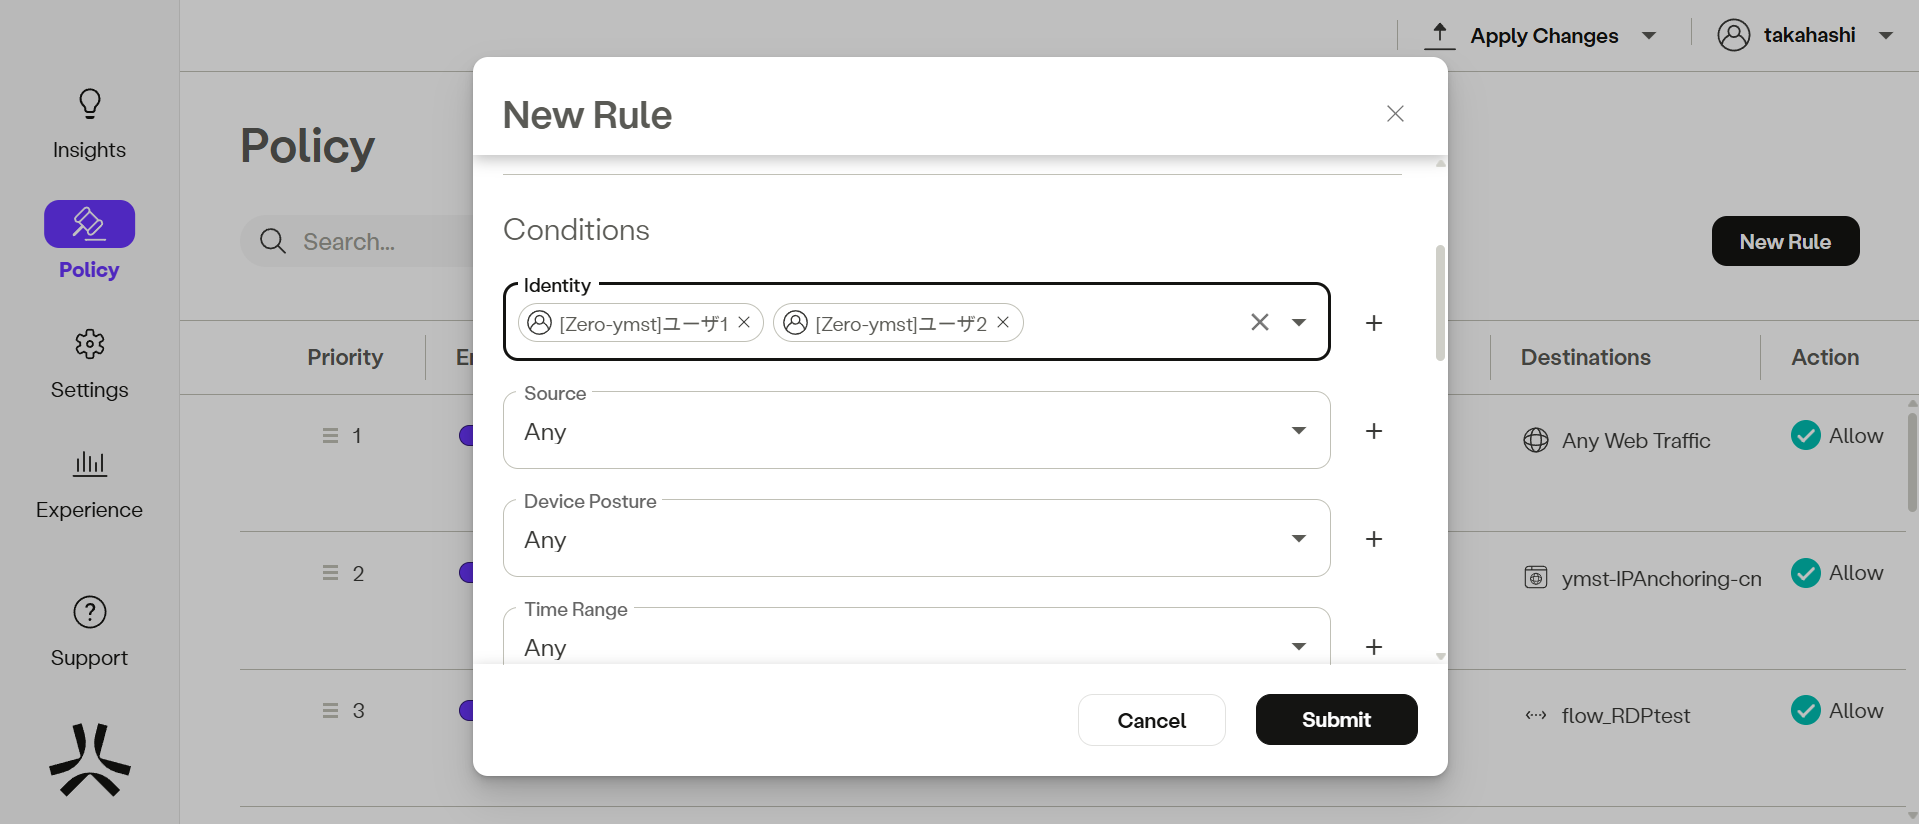1919x824 pixels.
Task: Clear all selected identities in Identity field
Action: point(1259,322)
